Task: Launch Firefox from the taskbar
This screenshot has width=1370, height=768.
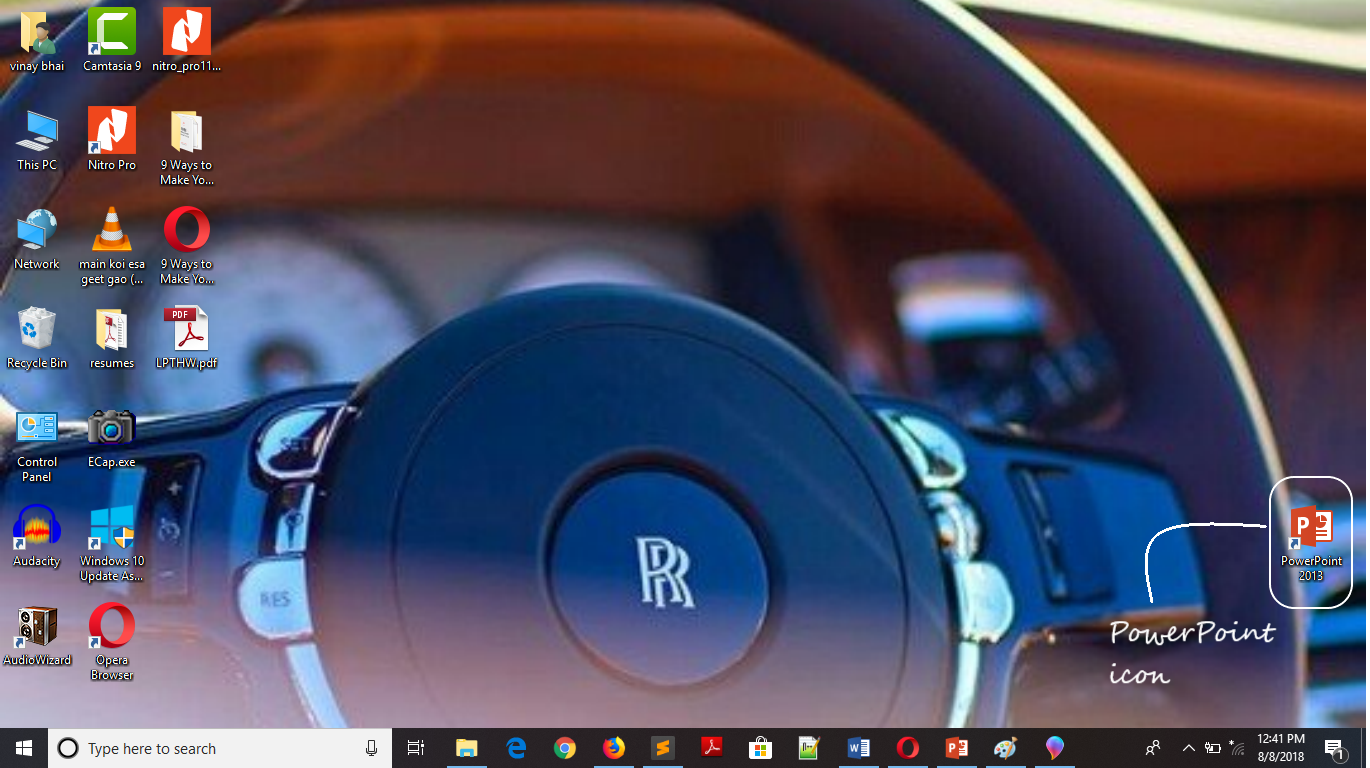Action: (614, 748)
